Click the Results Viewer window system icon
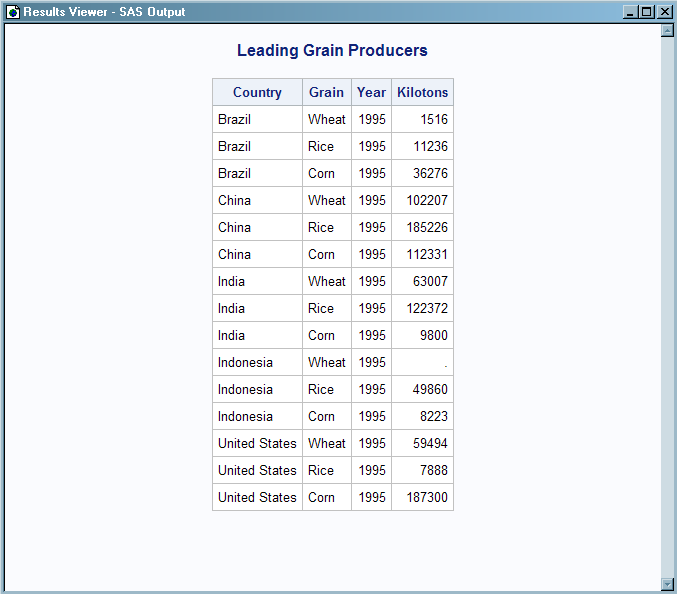Image resolution: width=677 pixels, height=594 pixels. (12, 12)
